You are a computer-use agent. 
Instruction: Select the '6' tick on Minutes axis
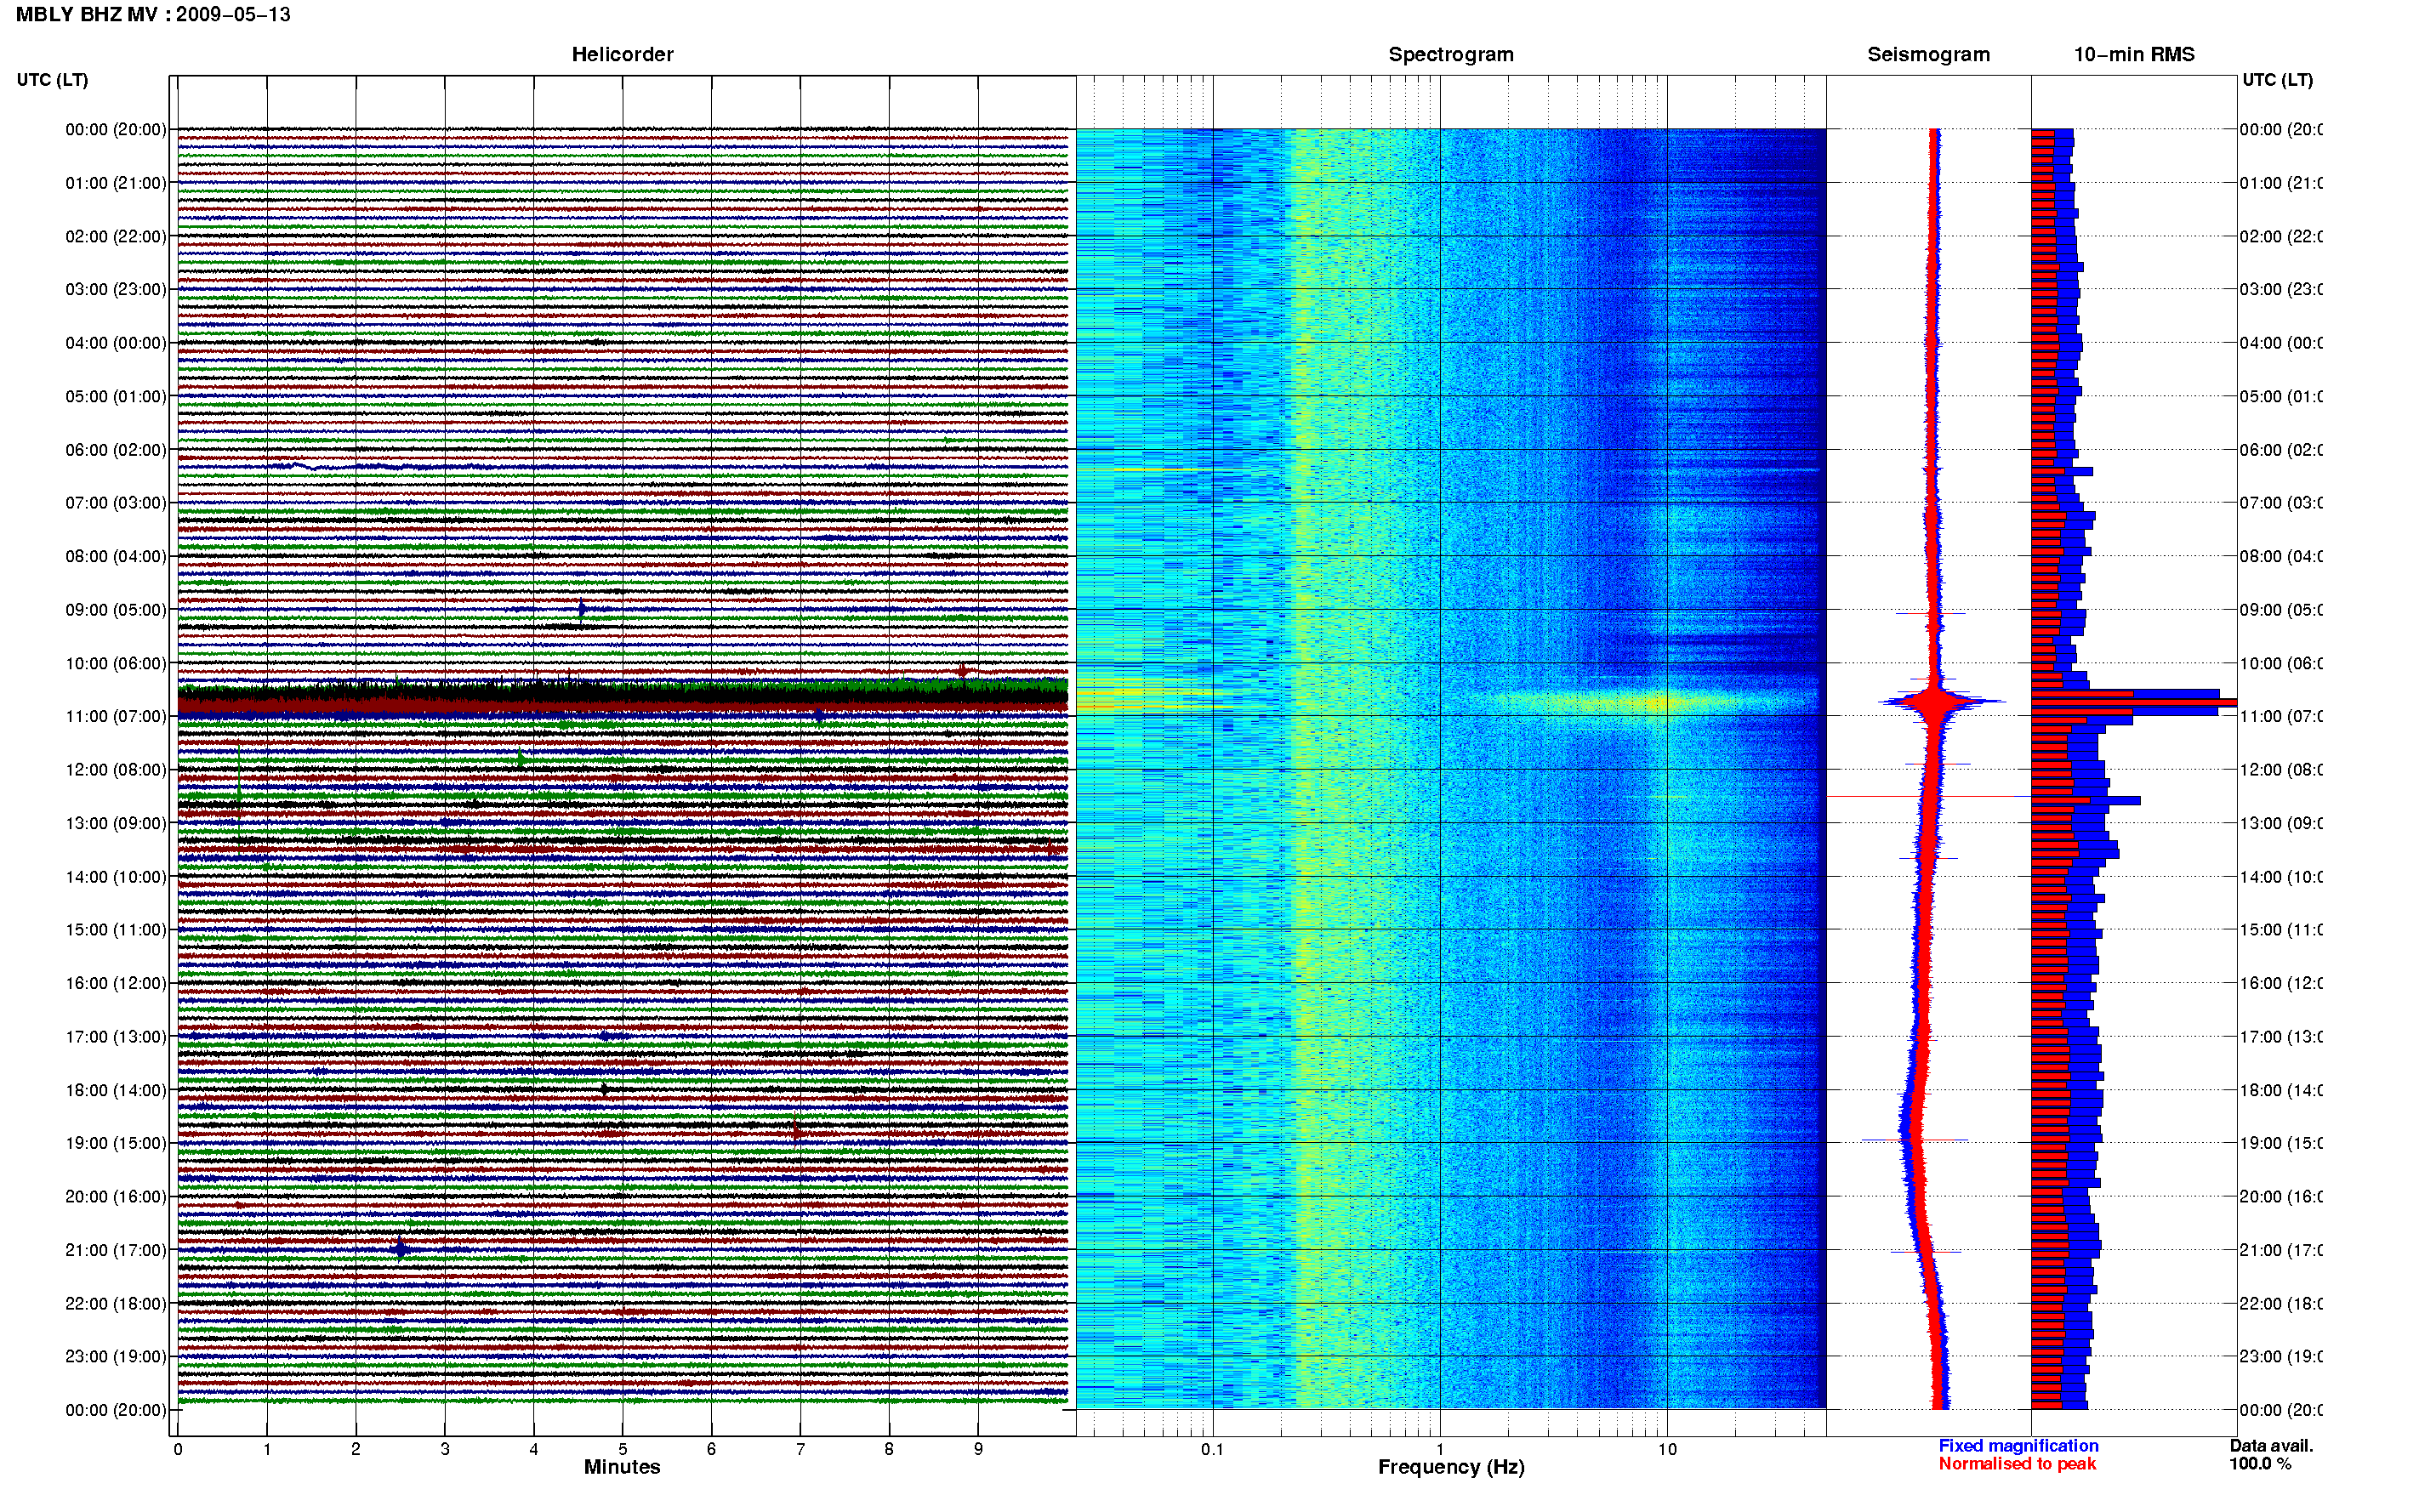click(711, 1449)
